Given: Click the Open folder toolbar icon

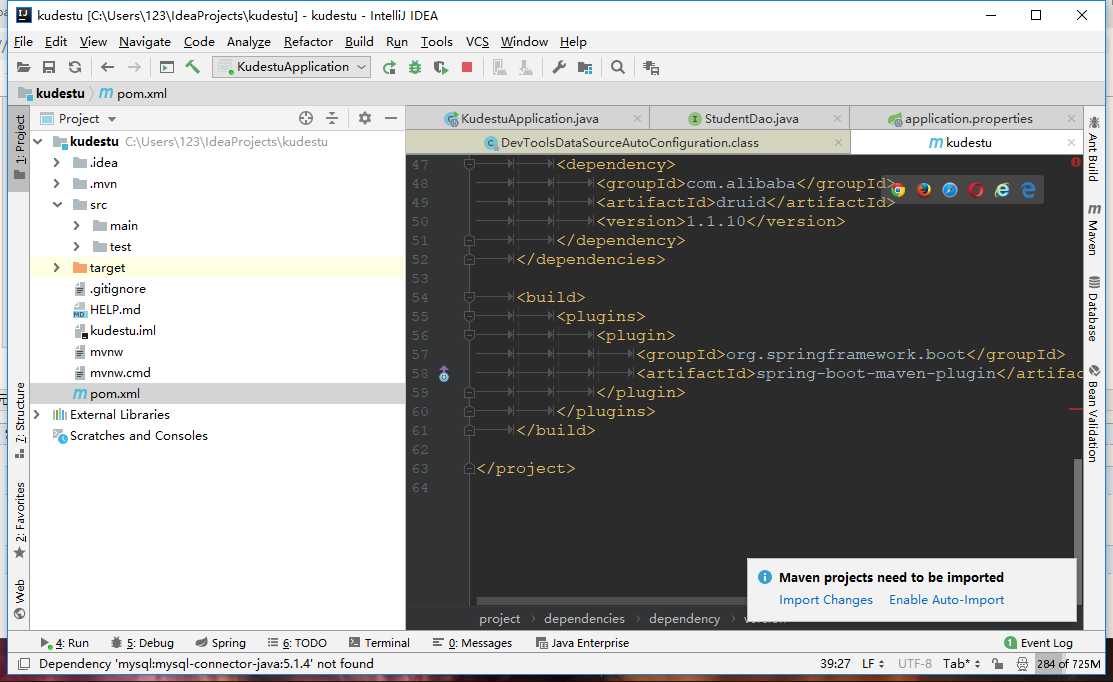Looking at the screenshot, I should [x=23, y=67].
